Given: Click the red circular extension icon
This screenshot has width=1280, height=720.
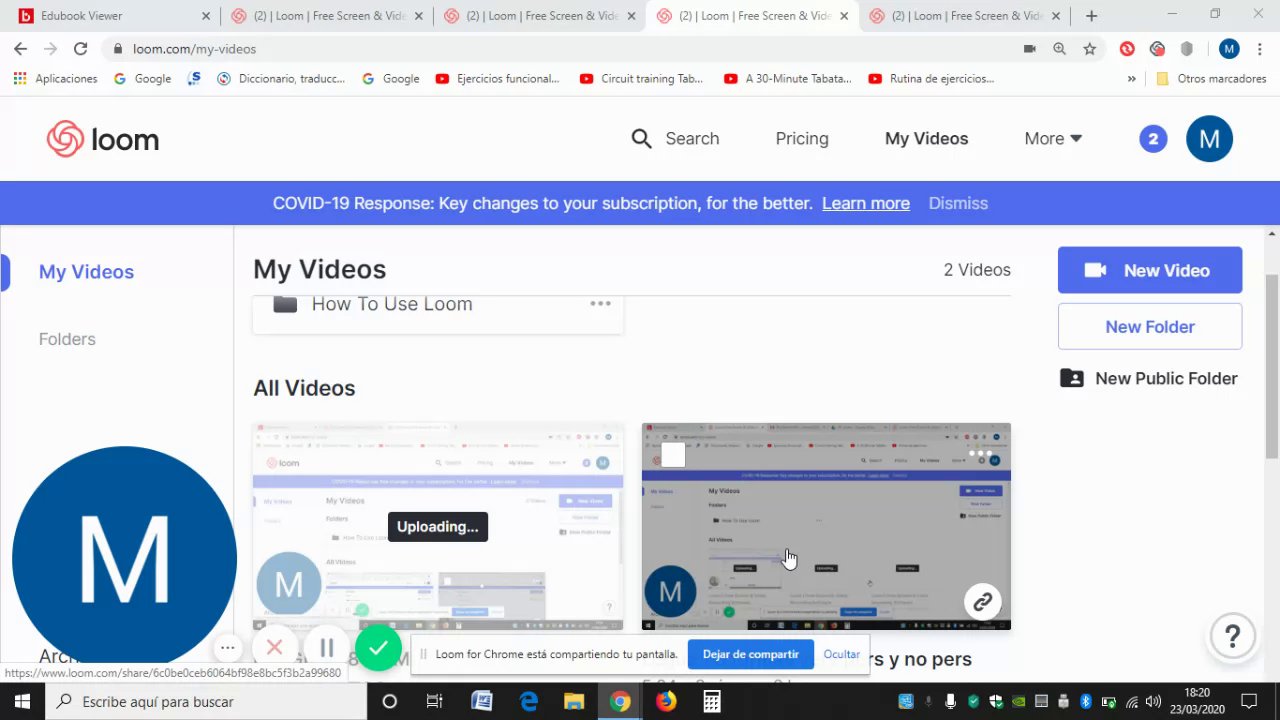Looking at the screenshot, I should [1127, 49].
